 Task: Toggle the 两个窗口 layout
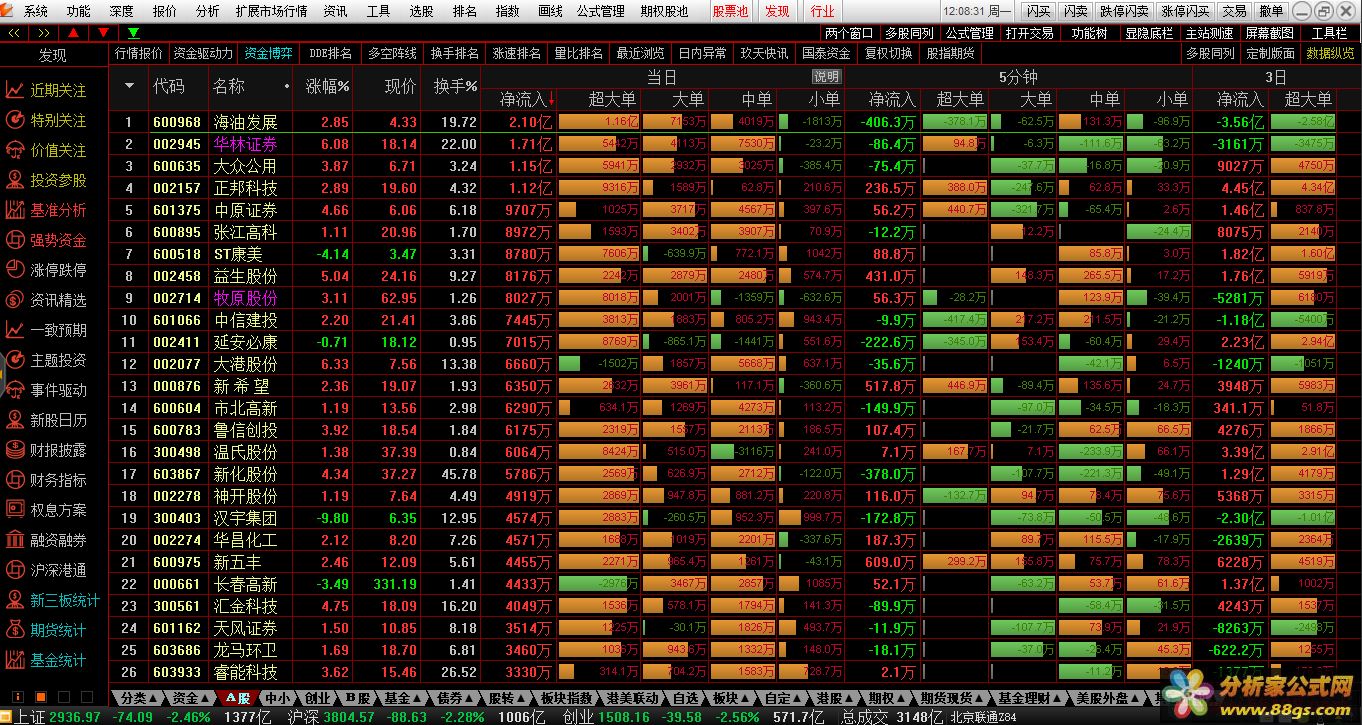coord(850,33)
